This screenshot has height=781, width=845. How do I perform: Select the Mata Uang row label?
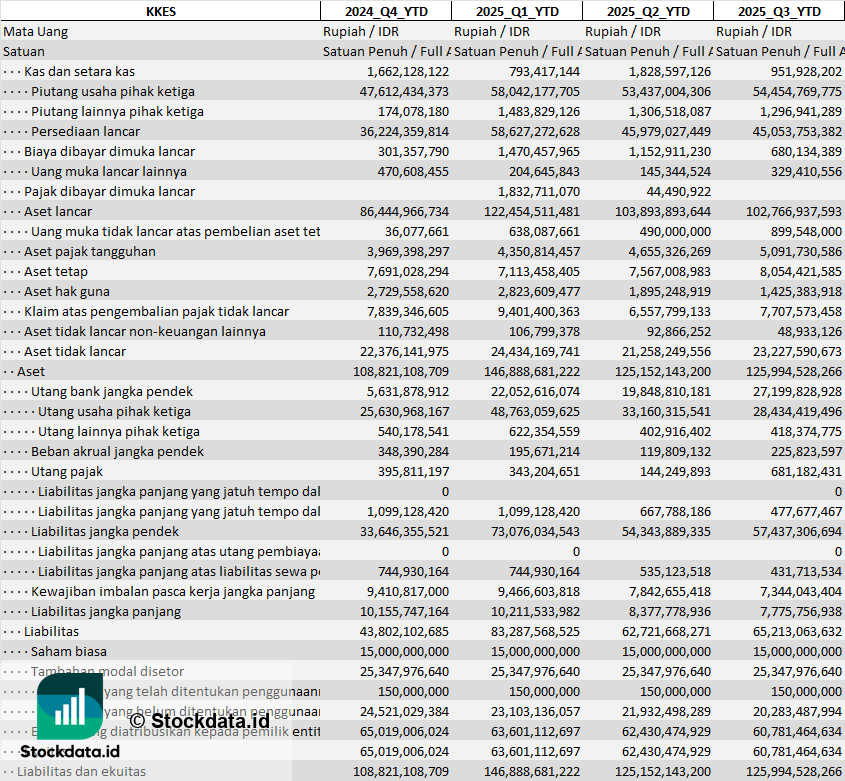pyautogui.click(x=35, y=31)
